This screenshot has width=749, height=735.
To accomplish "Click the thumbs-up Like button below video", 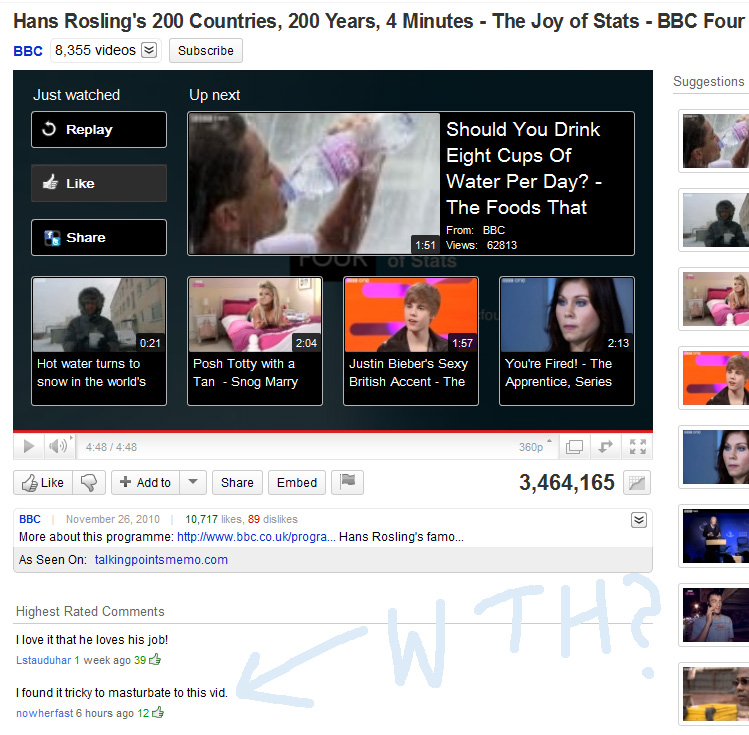I will coord(43,482).
